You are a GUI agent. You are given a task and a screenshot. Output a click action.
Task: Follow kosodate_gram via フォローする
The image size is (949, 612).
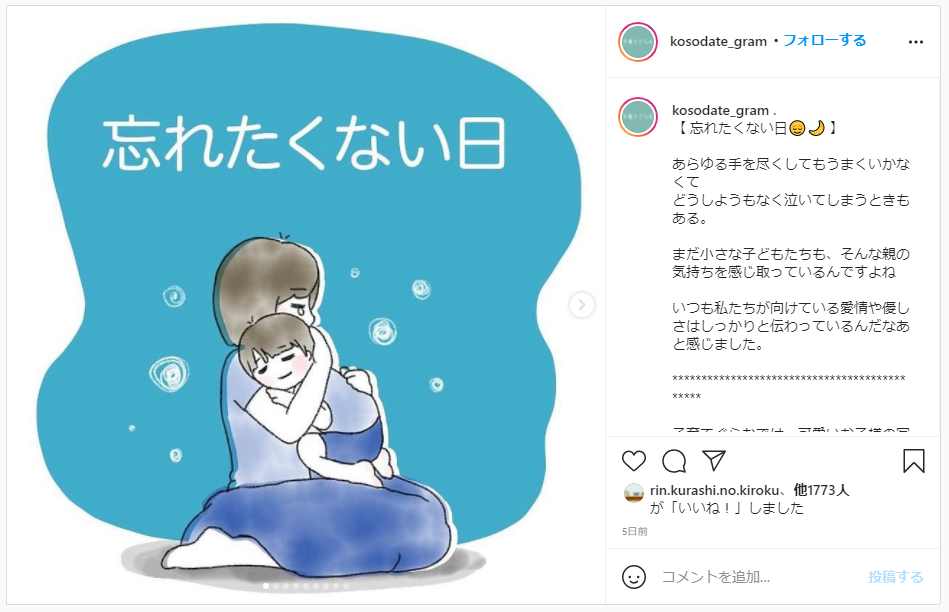pyautogui.click(x=824, y=41)
